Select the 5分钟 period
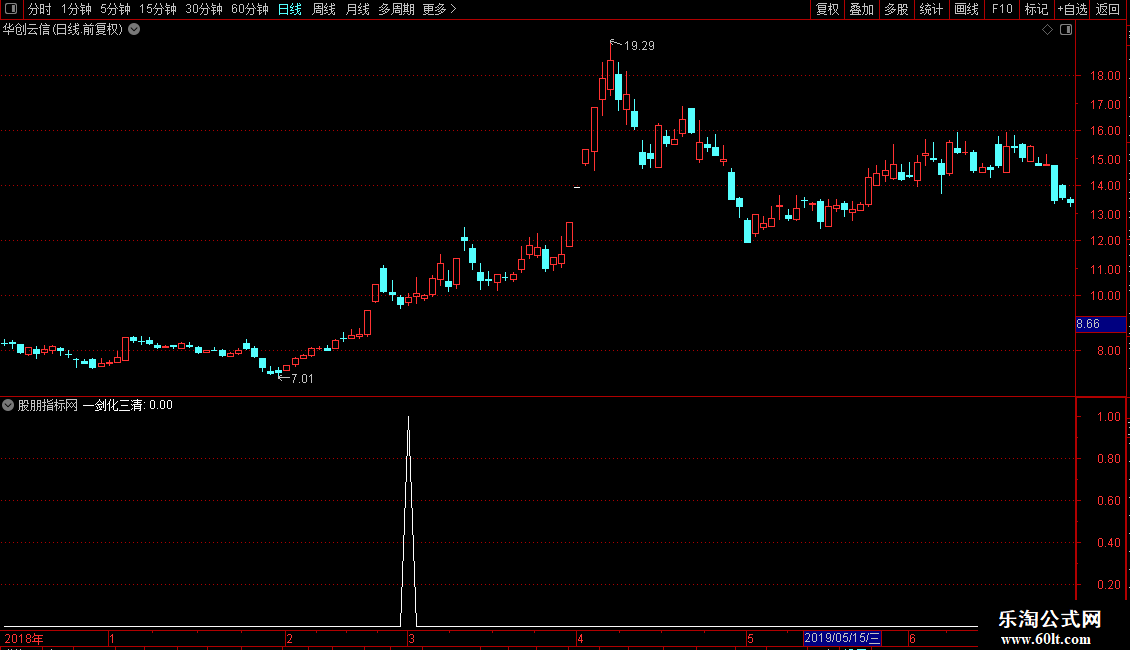Image resolution: width=1130 pixels, height=650 pixels. [x=115, y=9]
